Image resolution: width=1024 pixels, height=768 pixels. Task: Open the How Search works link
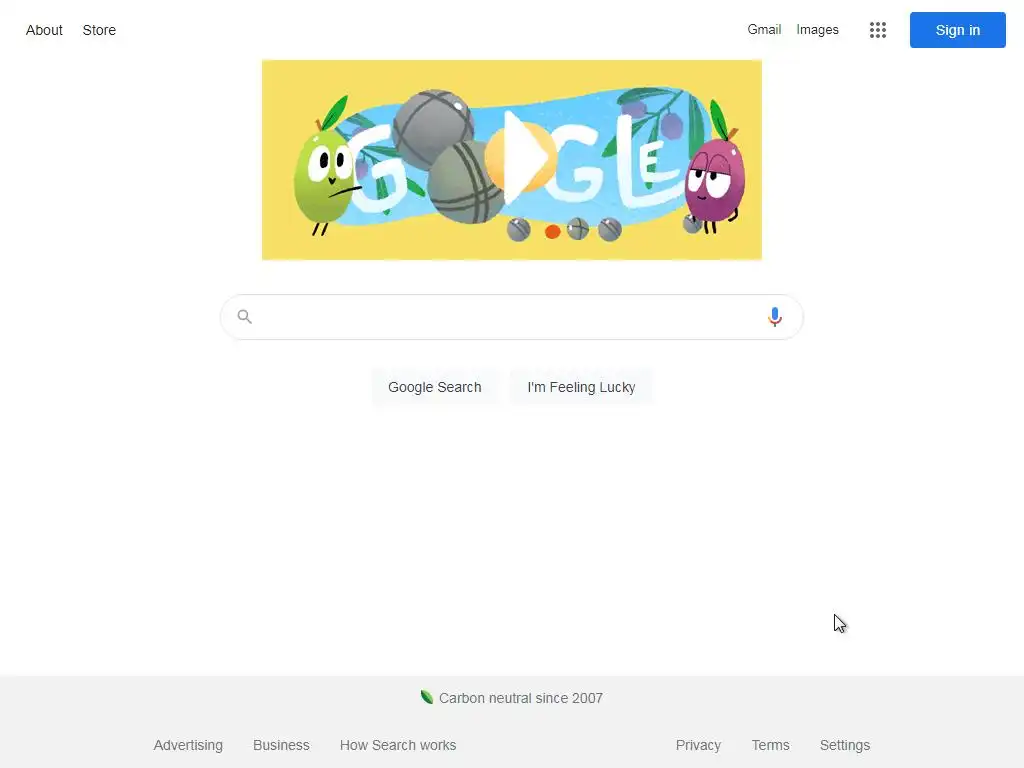click(398, 745)
